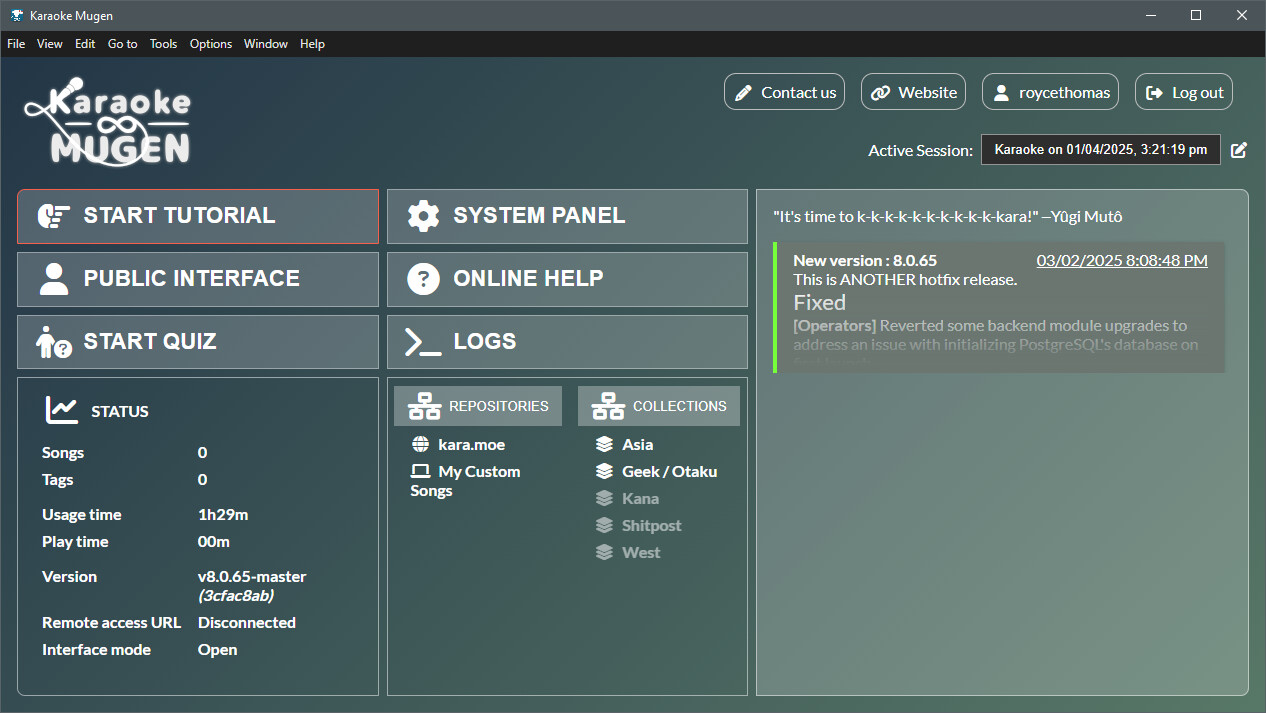The height and width of the screenshot is (713, 1266).
Task: Open the Public Interface button
Action: [x=198, y=279]
